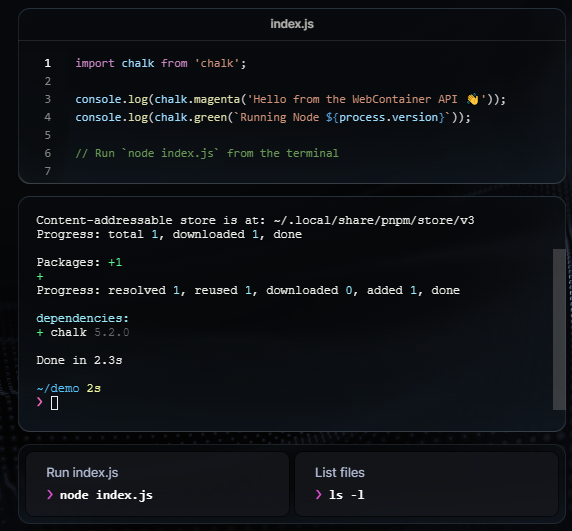Click the green plus next to chalk 5.2.0

pyautogui.click(x=40, y=333)
